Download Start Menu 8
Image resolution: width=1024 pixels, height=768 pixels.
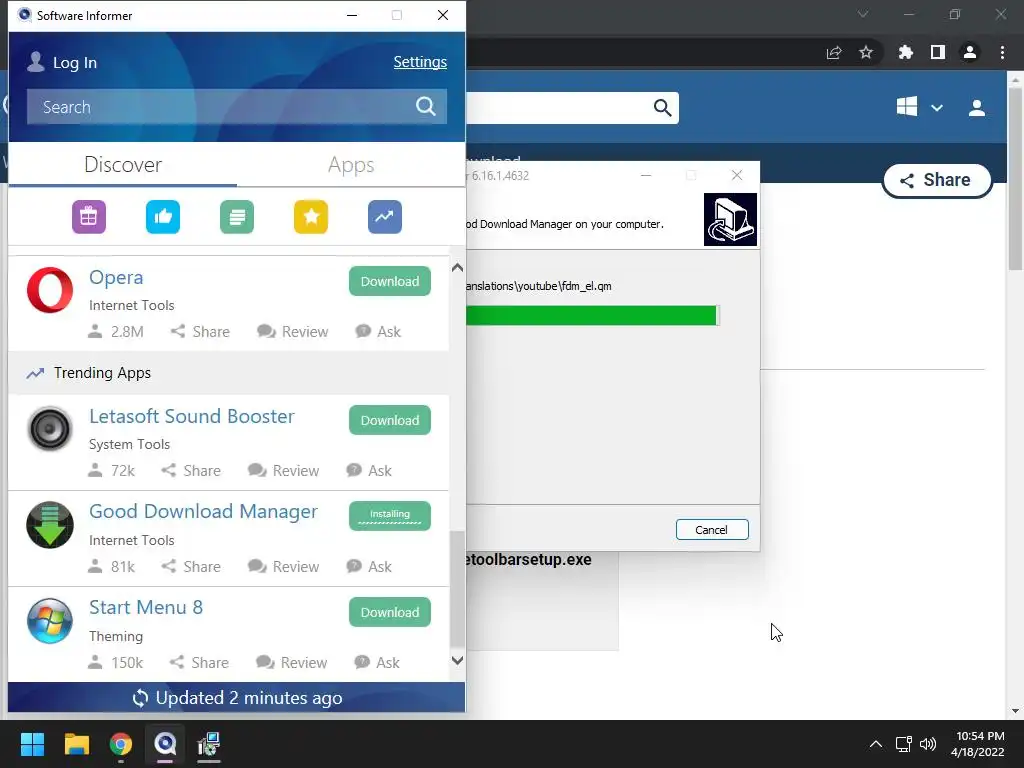click(390, 612)
